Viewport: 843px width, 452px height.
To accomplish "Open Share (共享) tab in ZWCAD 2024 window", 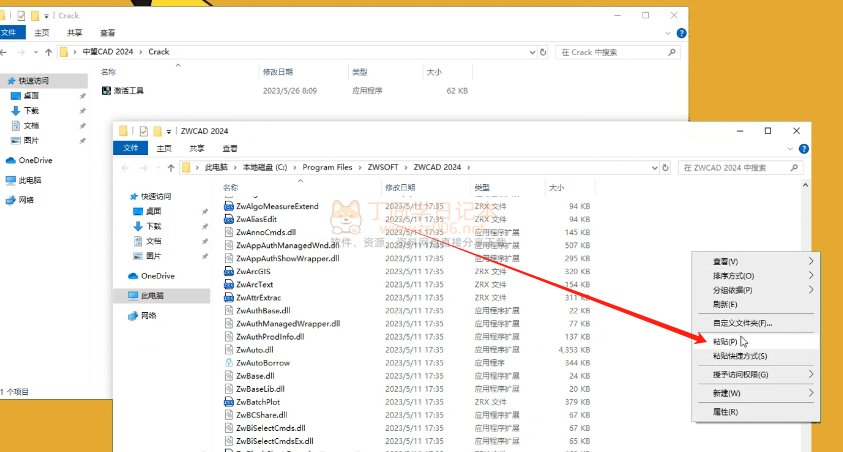I will coord(197,148).
